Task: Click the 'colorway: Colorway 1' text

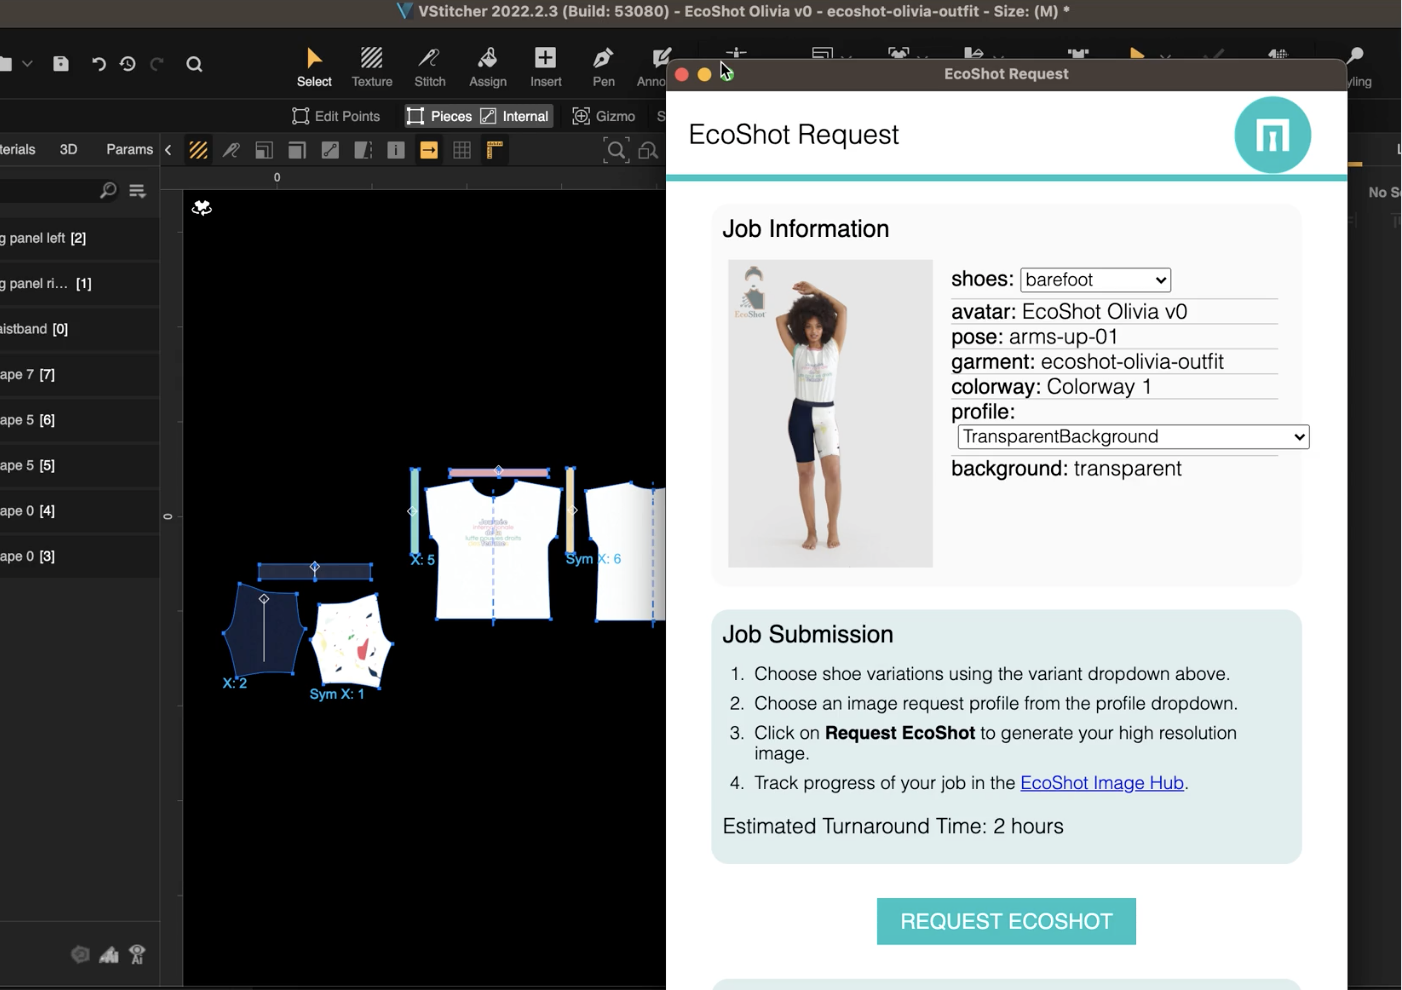Action: (1051, 387)
